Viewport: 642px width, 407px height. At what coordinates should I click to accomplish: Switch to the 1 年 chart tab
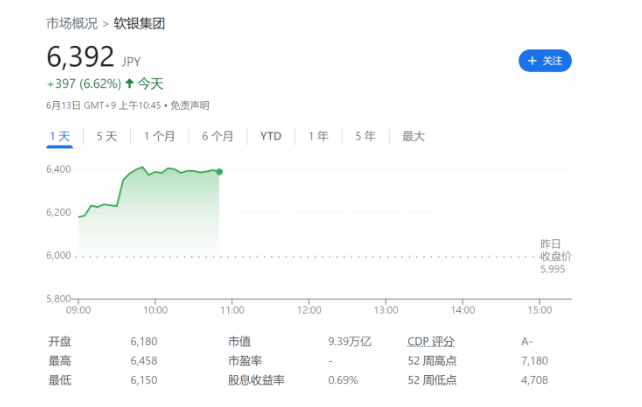pyautogui.click(x=319, y=136)
